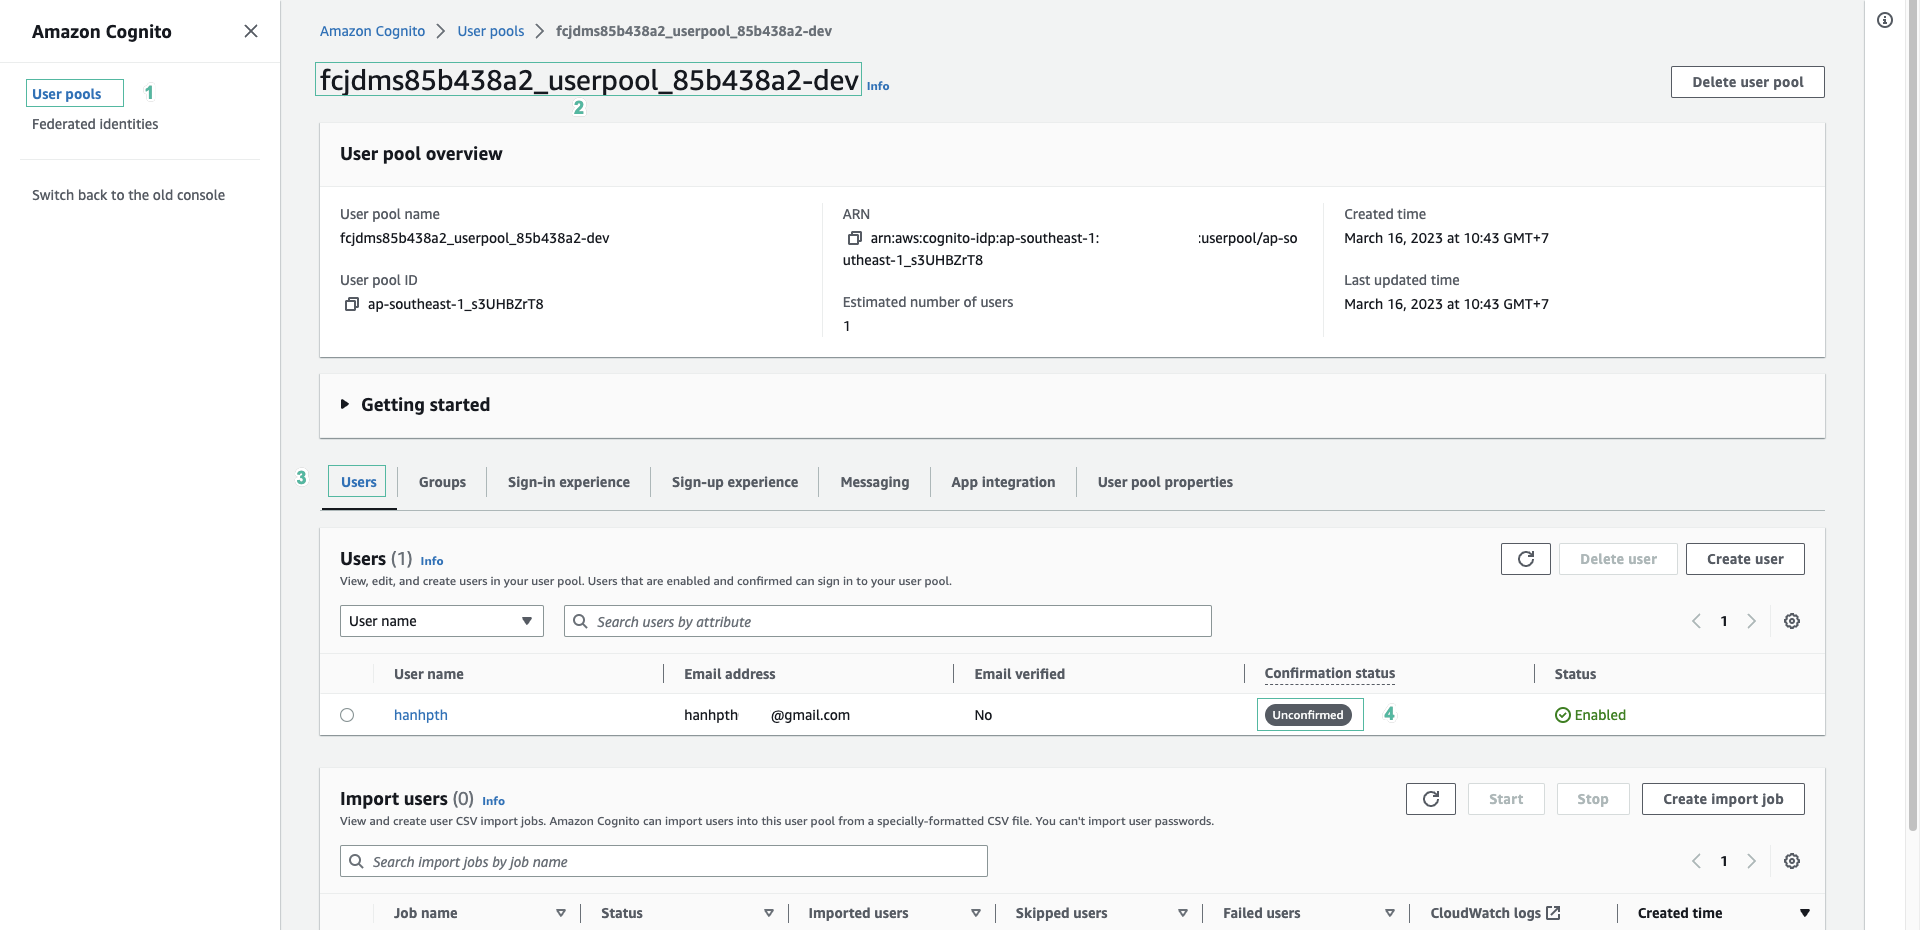Click the Confirmation status column header

[x=1329, y=673]
